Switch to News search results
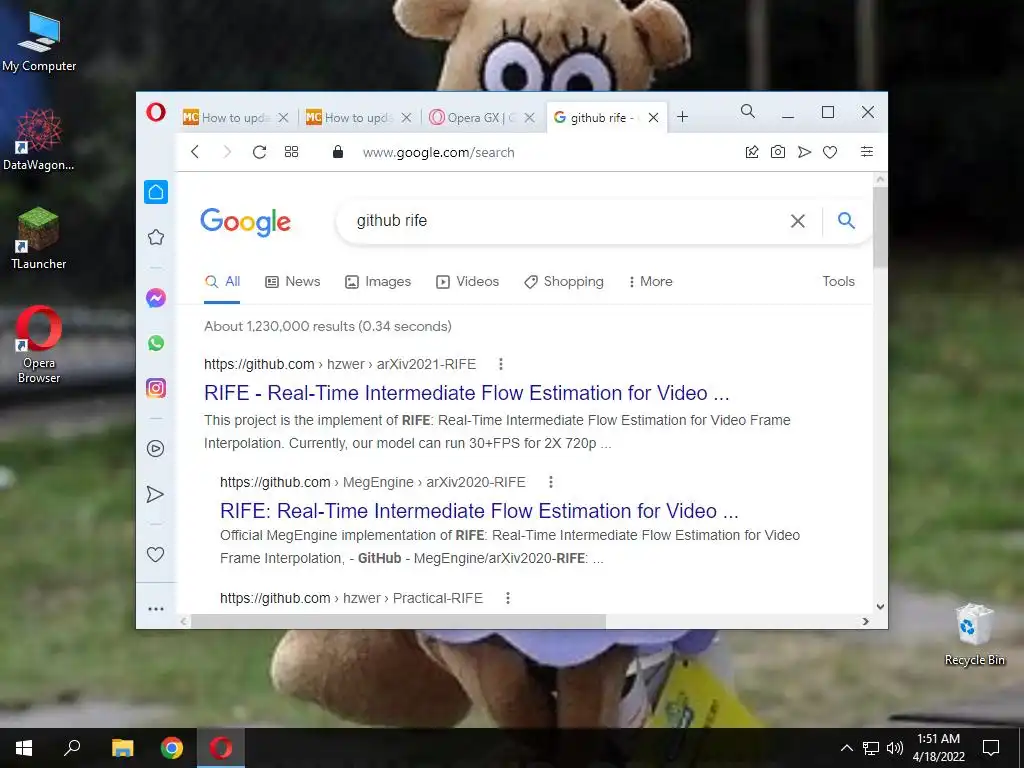 pyautogui.click(x=293, y=281)
